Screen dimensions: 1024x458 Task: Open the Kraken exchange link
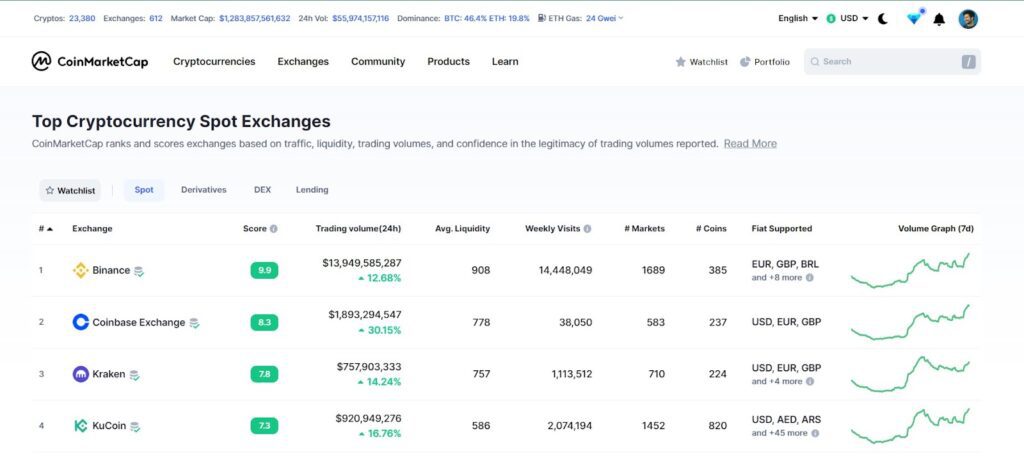click(x=108, y=374)
